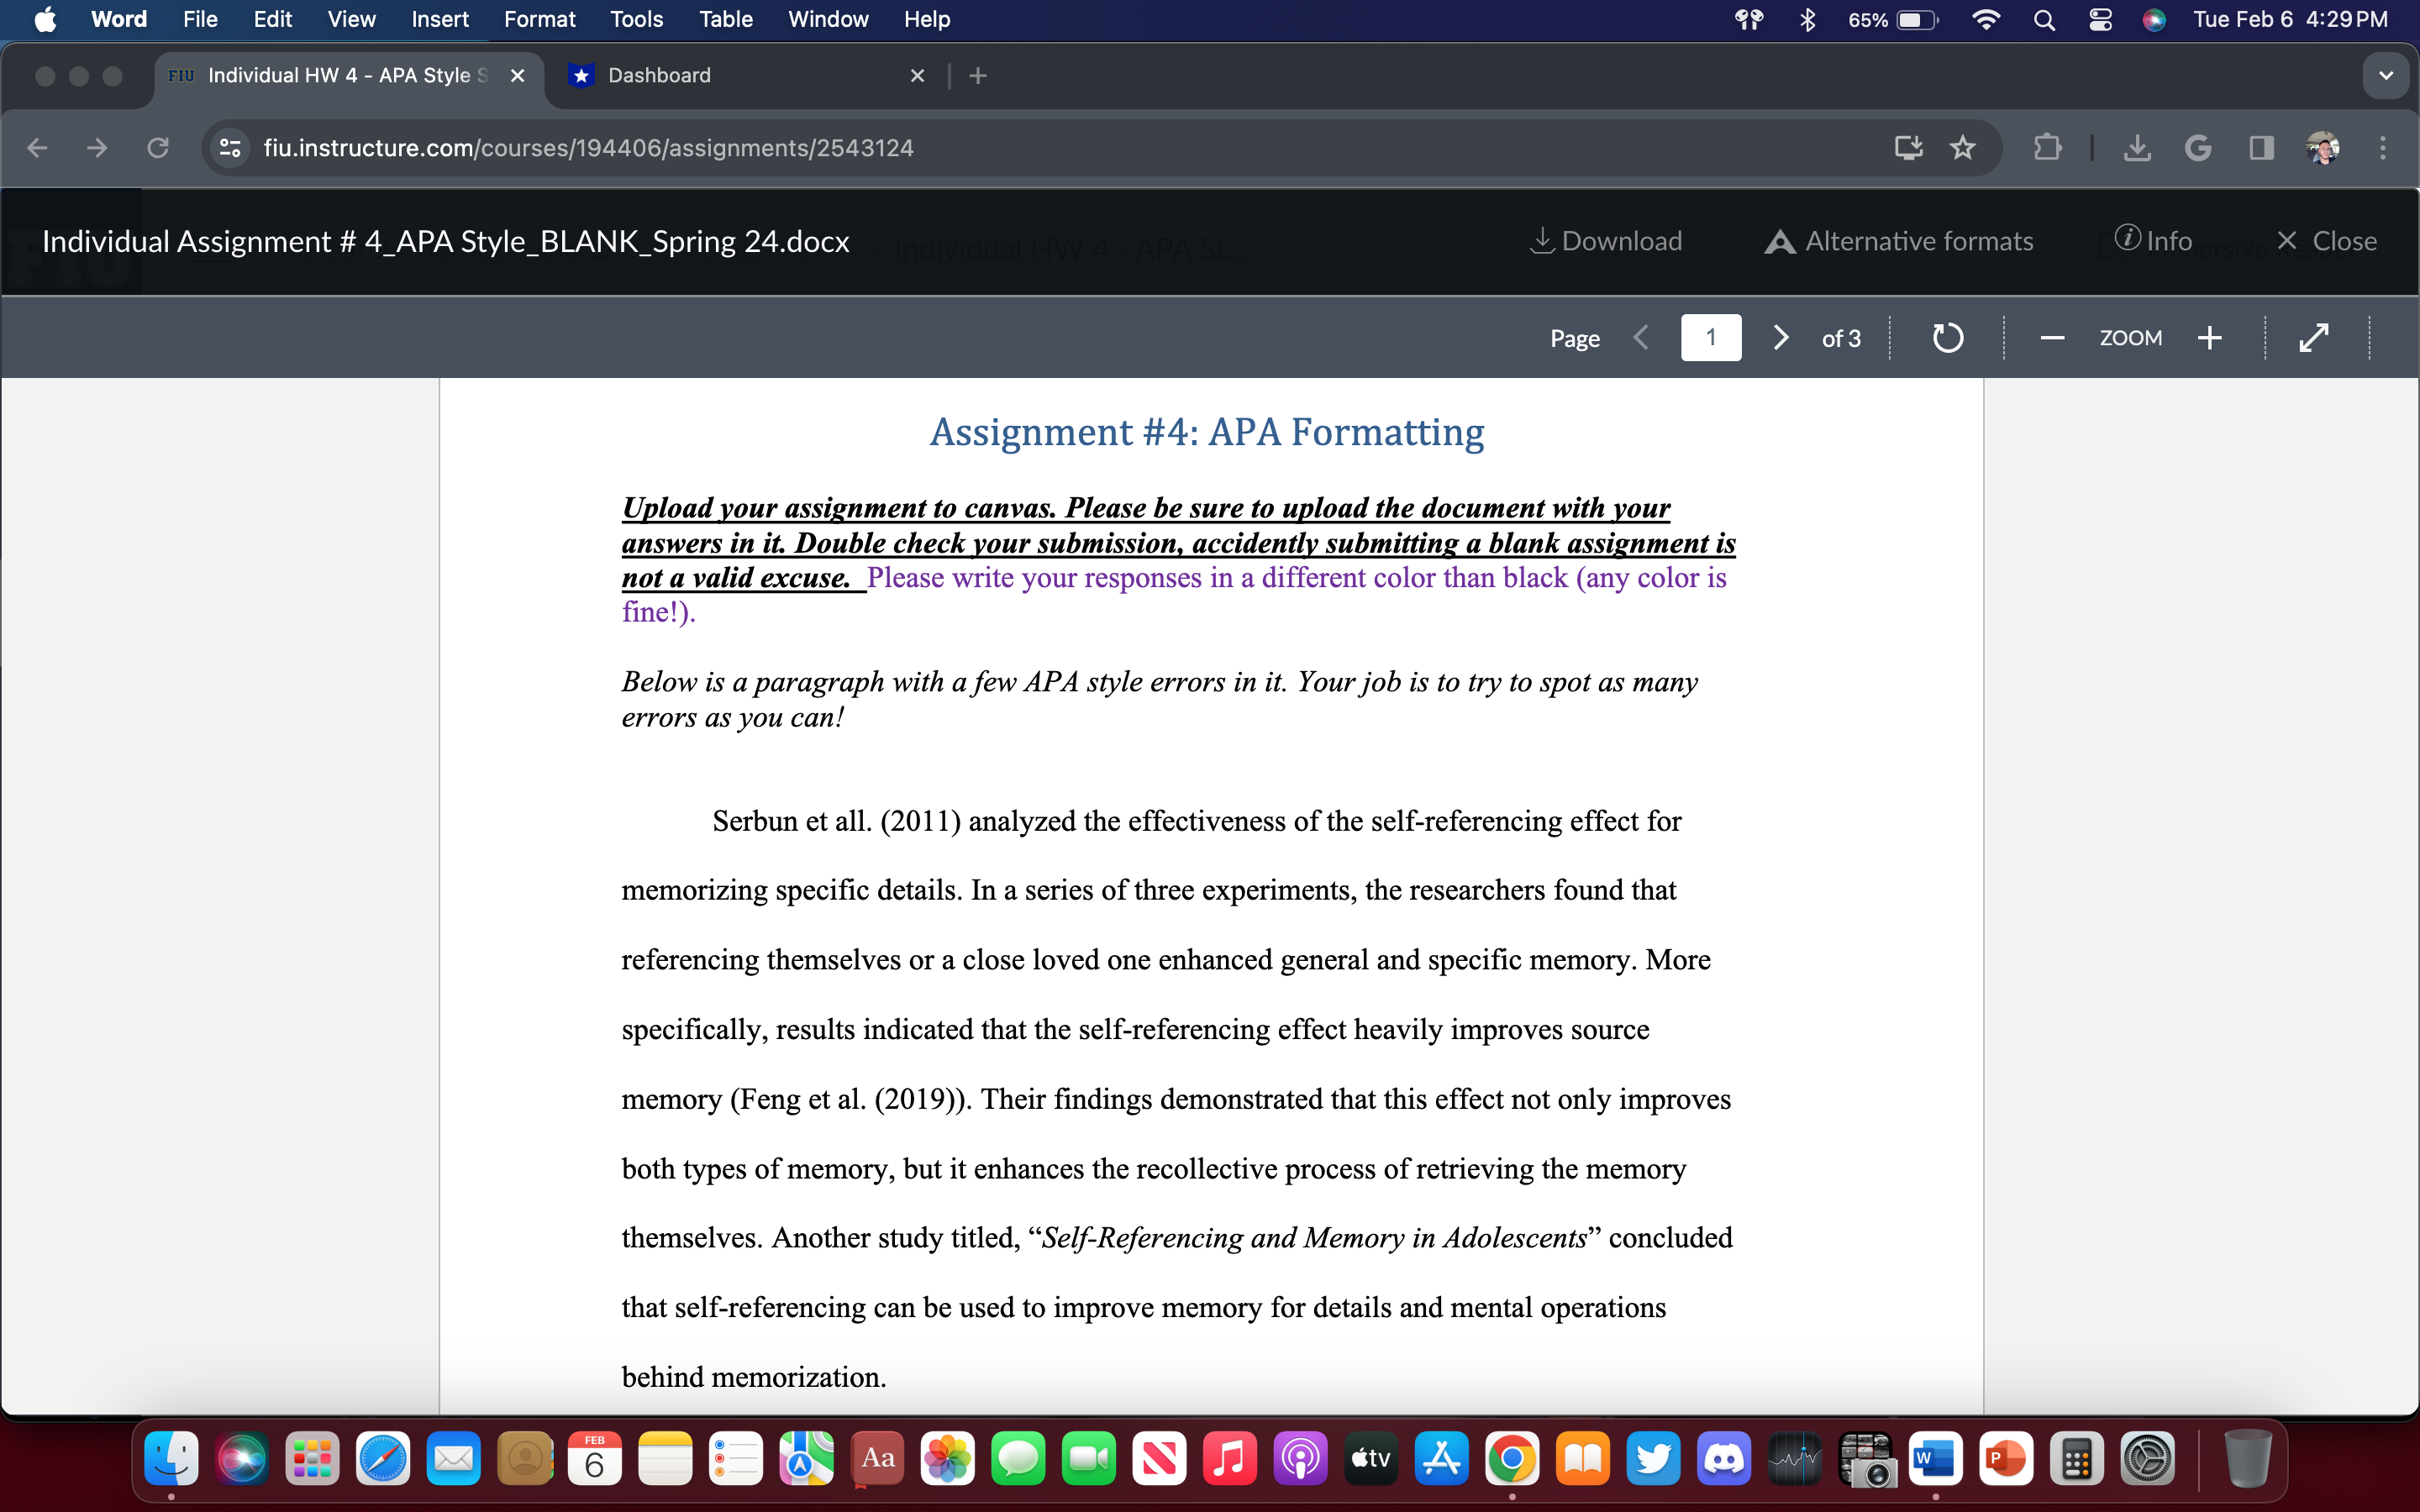Download the assignment document
2420x1512 pixels.
click(x=1605, y=240)
